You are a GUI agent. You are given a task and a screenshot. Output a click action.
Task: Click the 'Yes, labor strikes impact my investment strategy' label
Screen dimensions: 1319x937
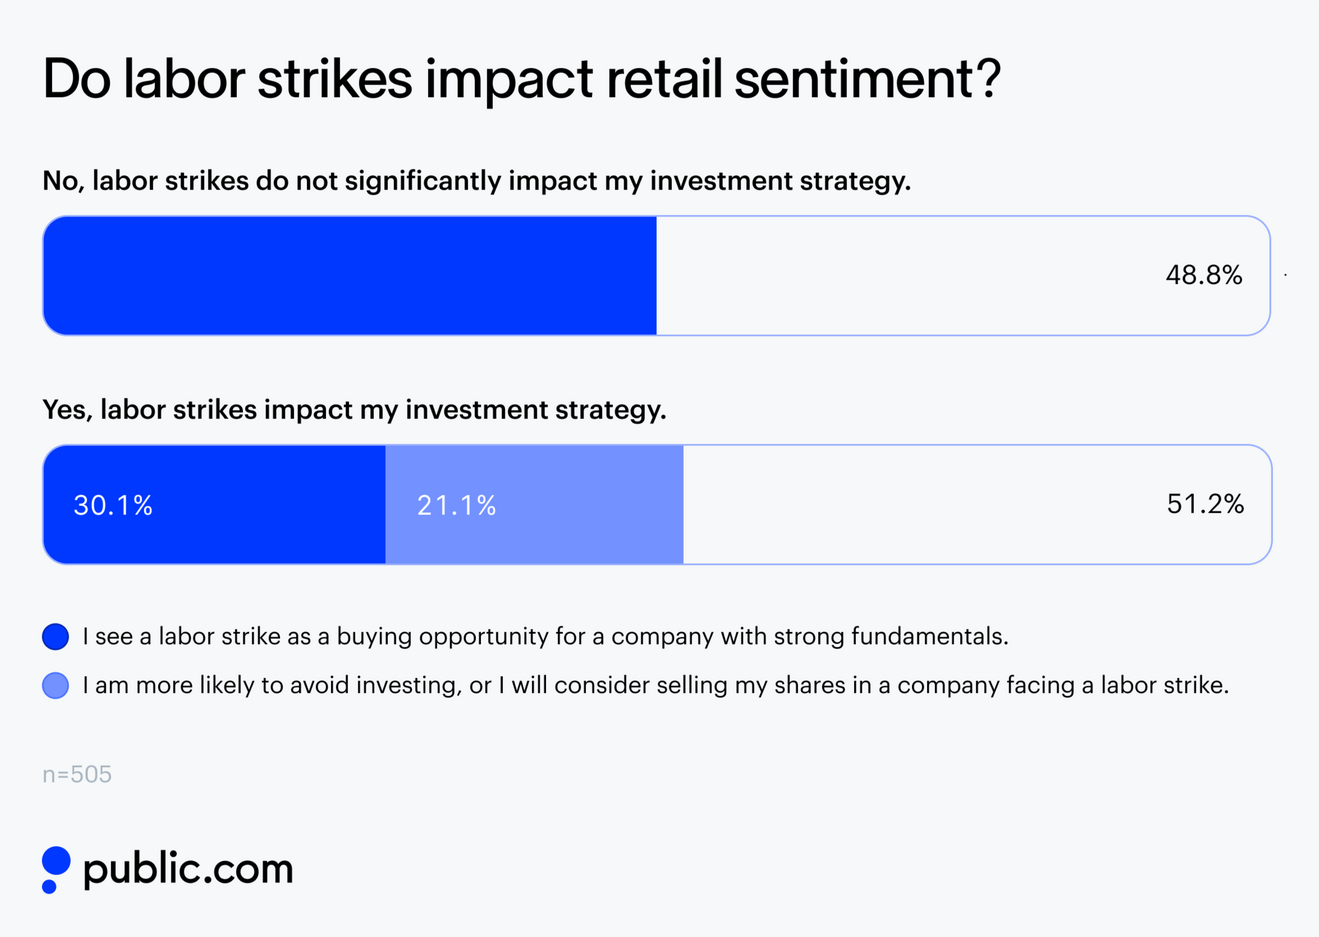click(354, 410)
